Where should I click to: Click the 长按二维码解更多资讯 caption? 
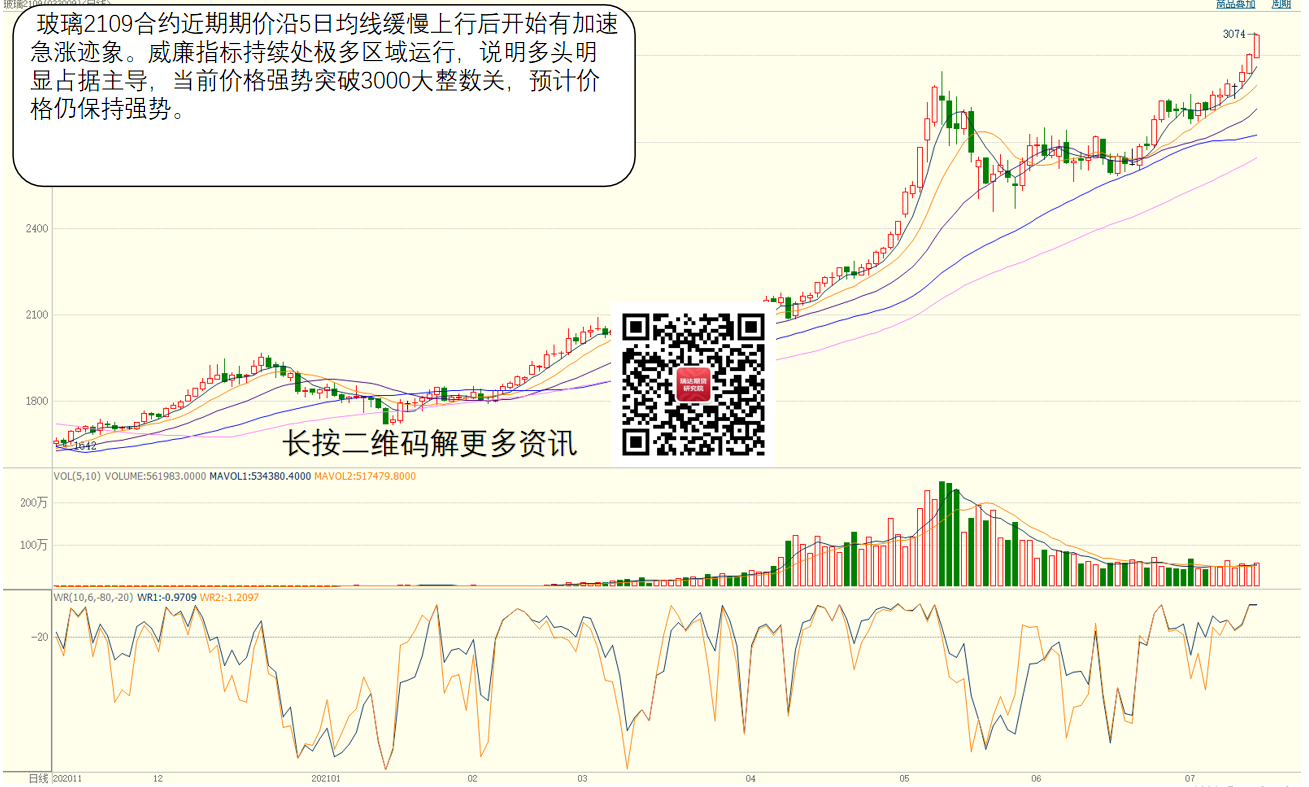[429, 443]
